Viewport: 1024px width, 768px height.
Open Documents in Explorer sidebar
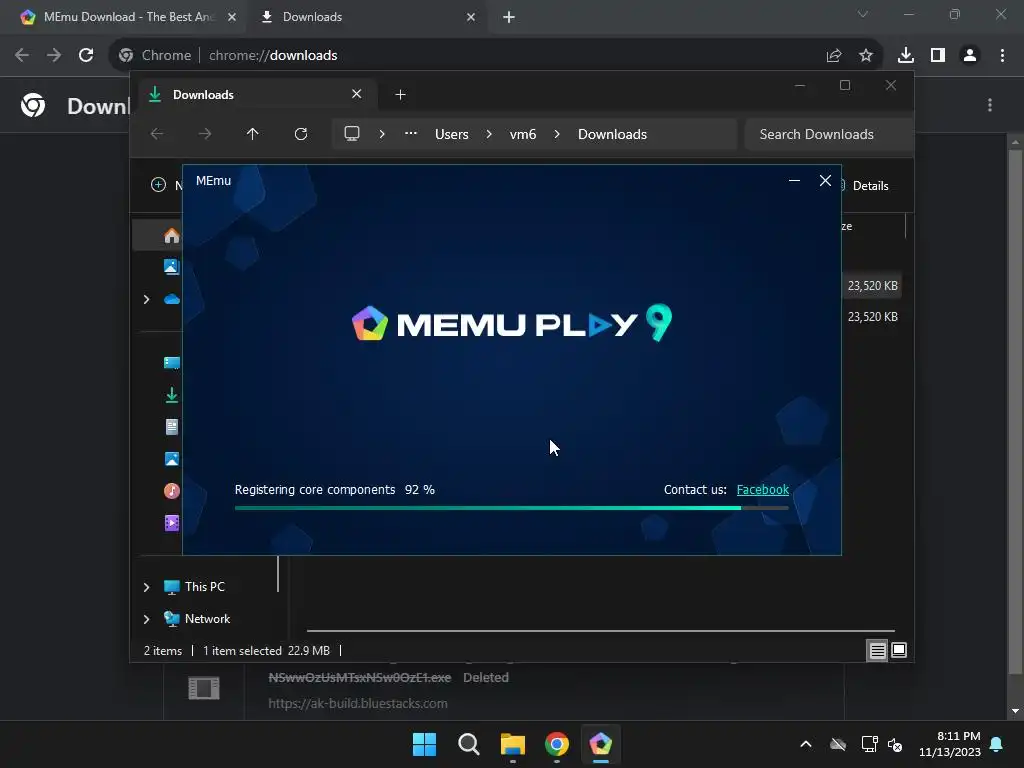172,427
